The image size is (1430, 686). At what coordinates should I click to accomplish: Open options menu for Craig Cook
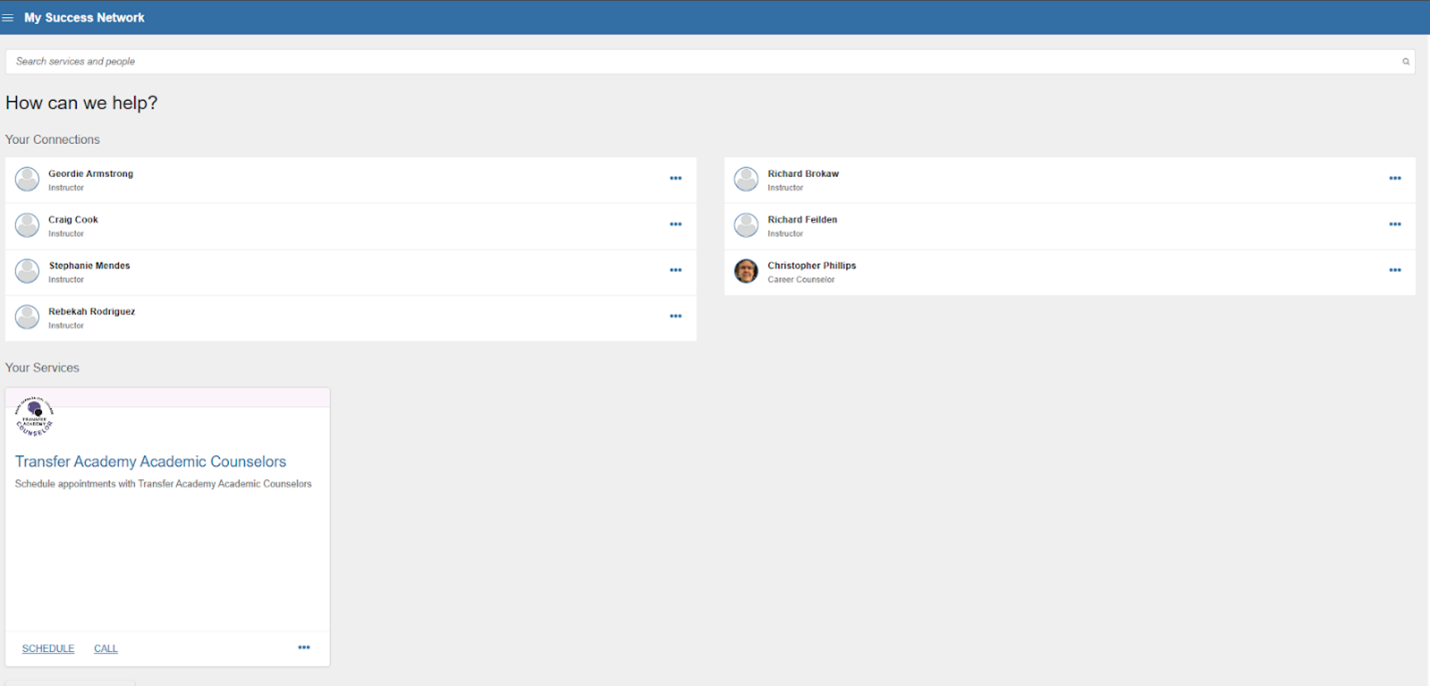coord(675,225)
